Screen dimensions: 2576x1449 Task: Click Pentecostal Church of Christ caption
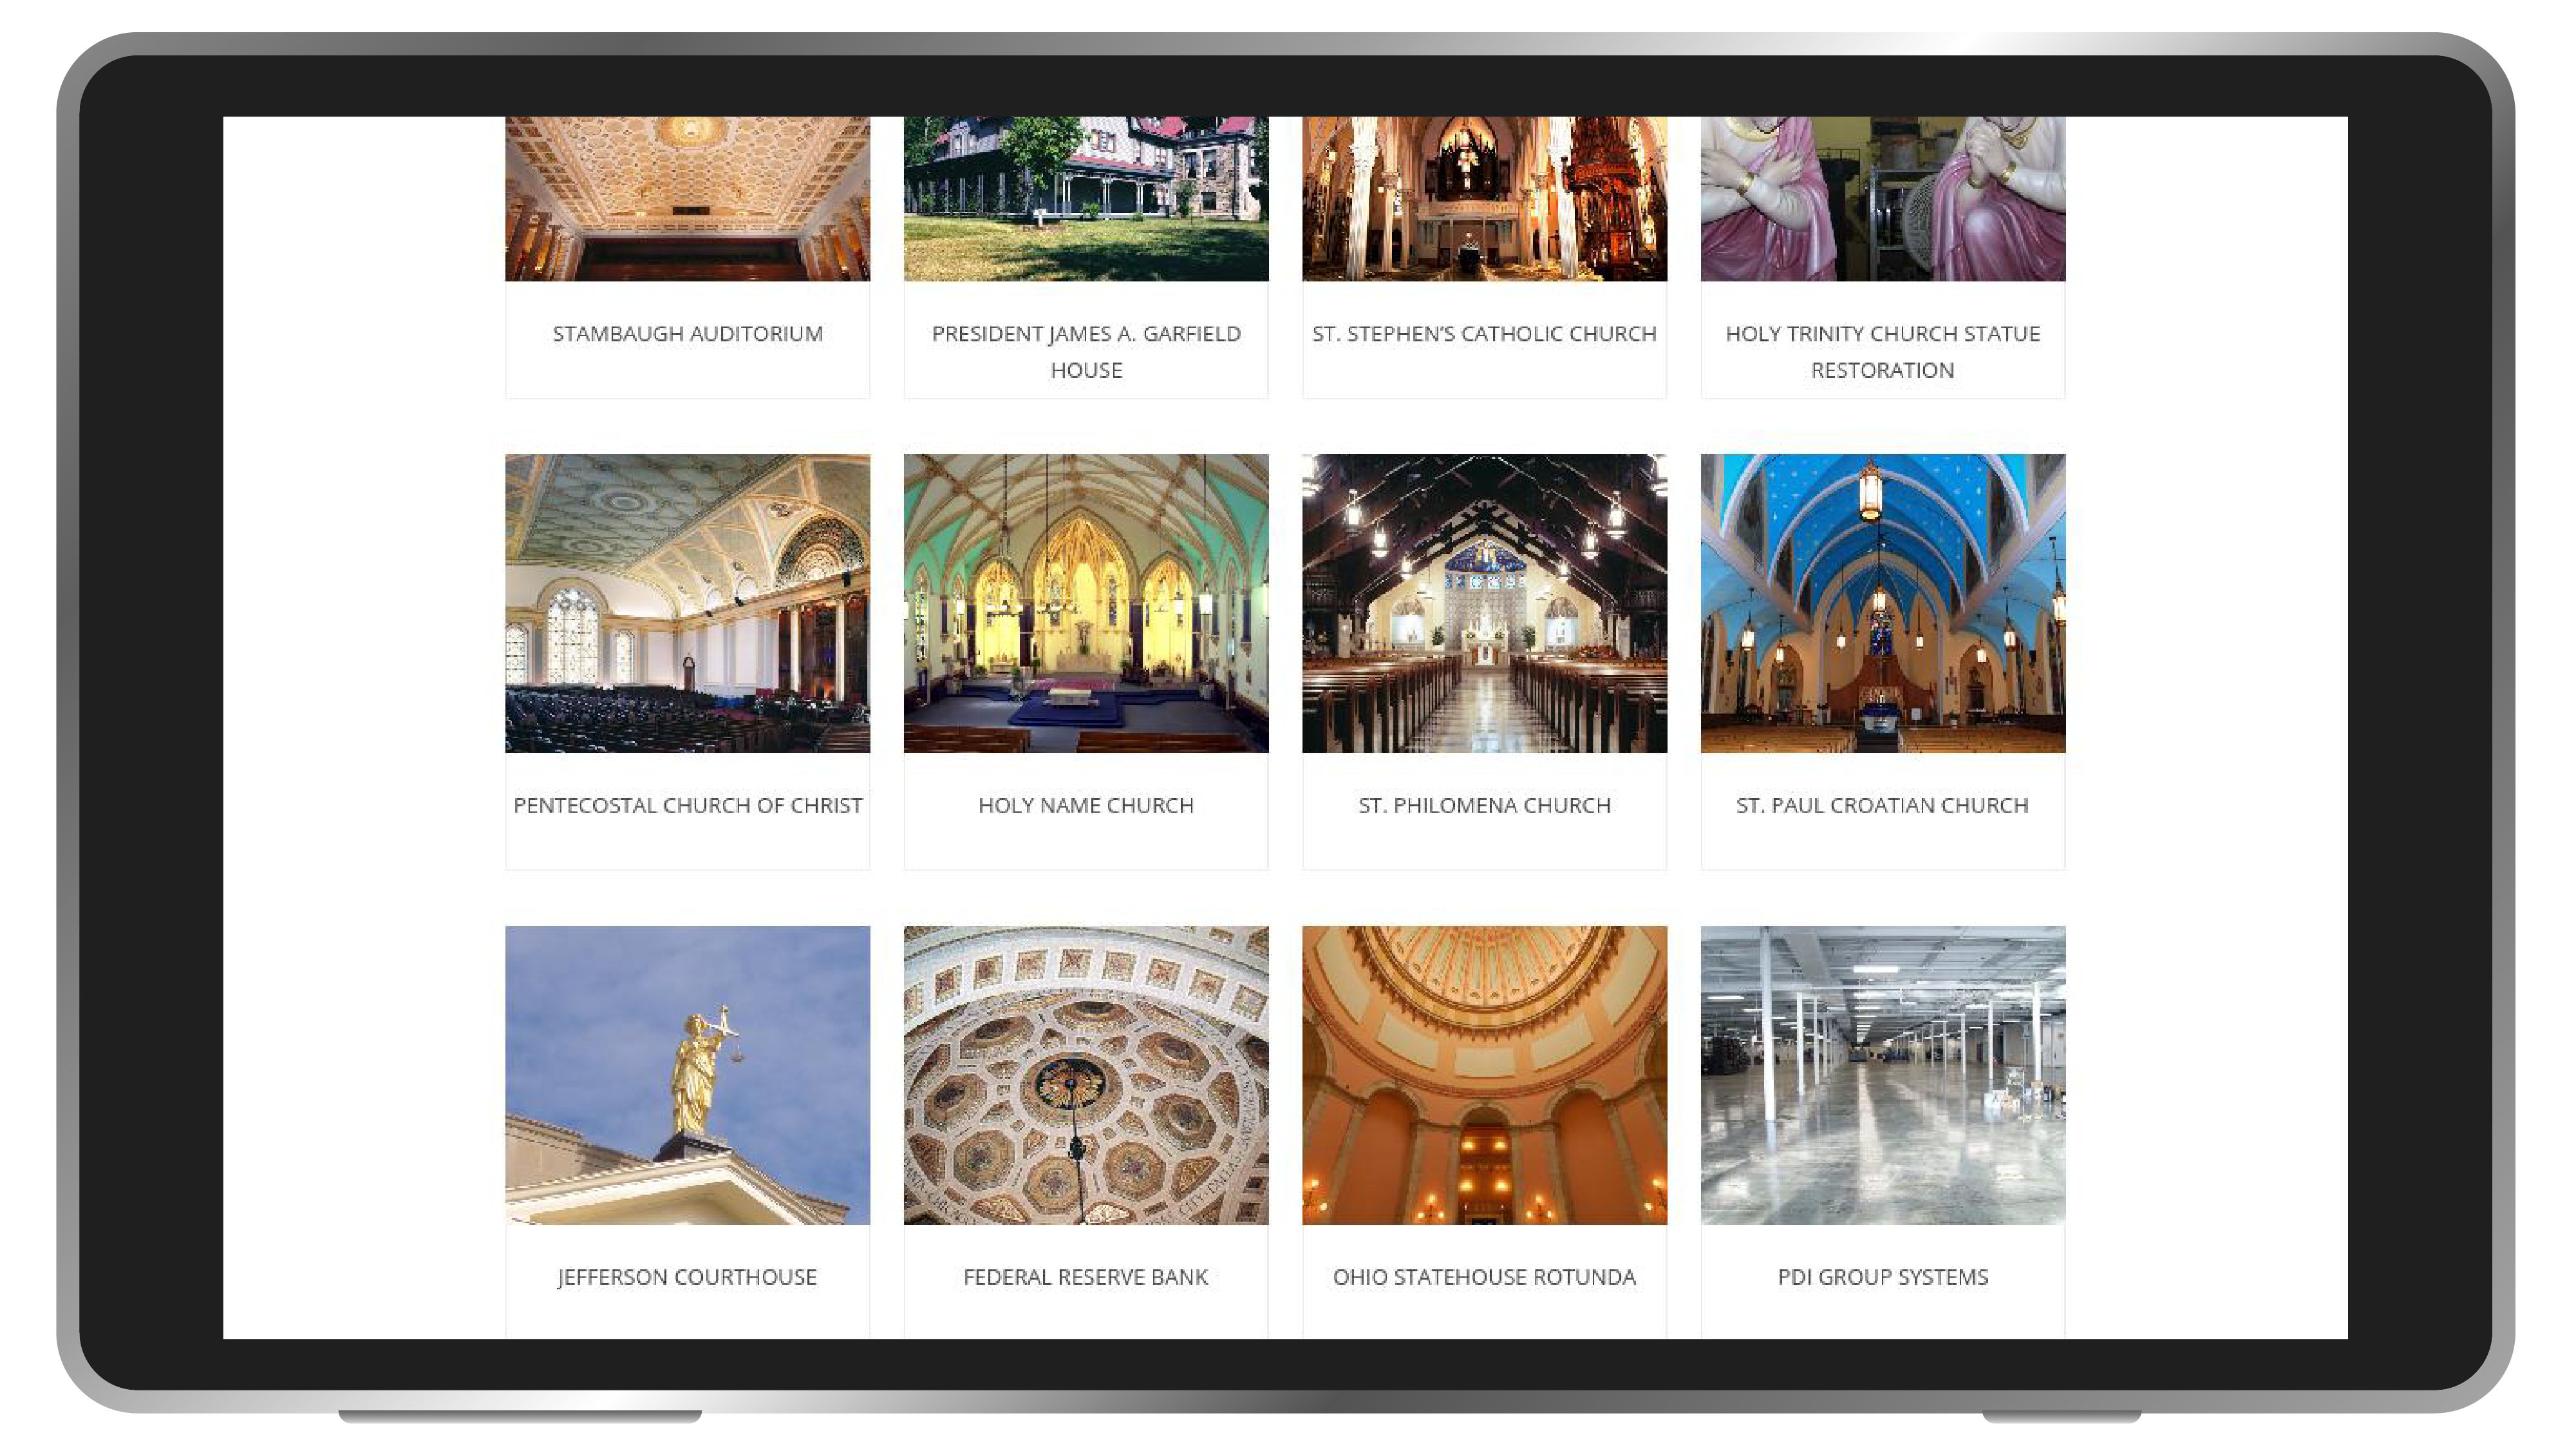pyautogui.click(x=687, y=805)
